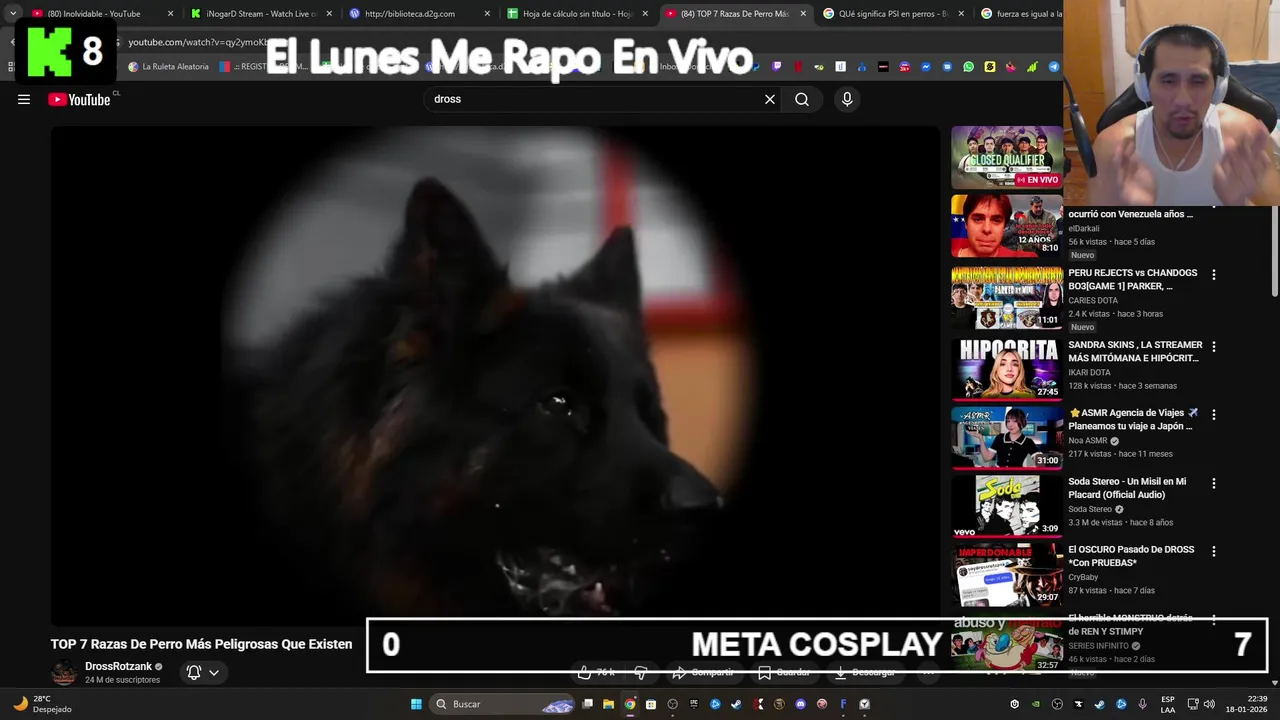1280x720 pixels.
Task: Close the iNogarD Stream tab
Action: coord(329,14)
